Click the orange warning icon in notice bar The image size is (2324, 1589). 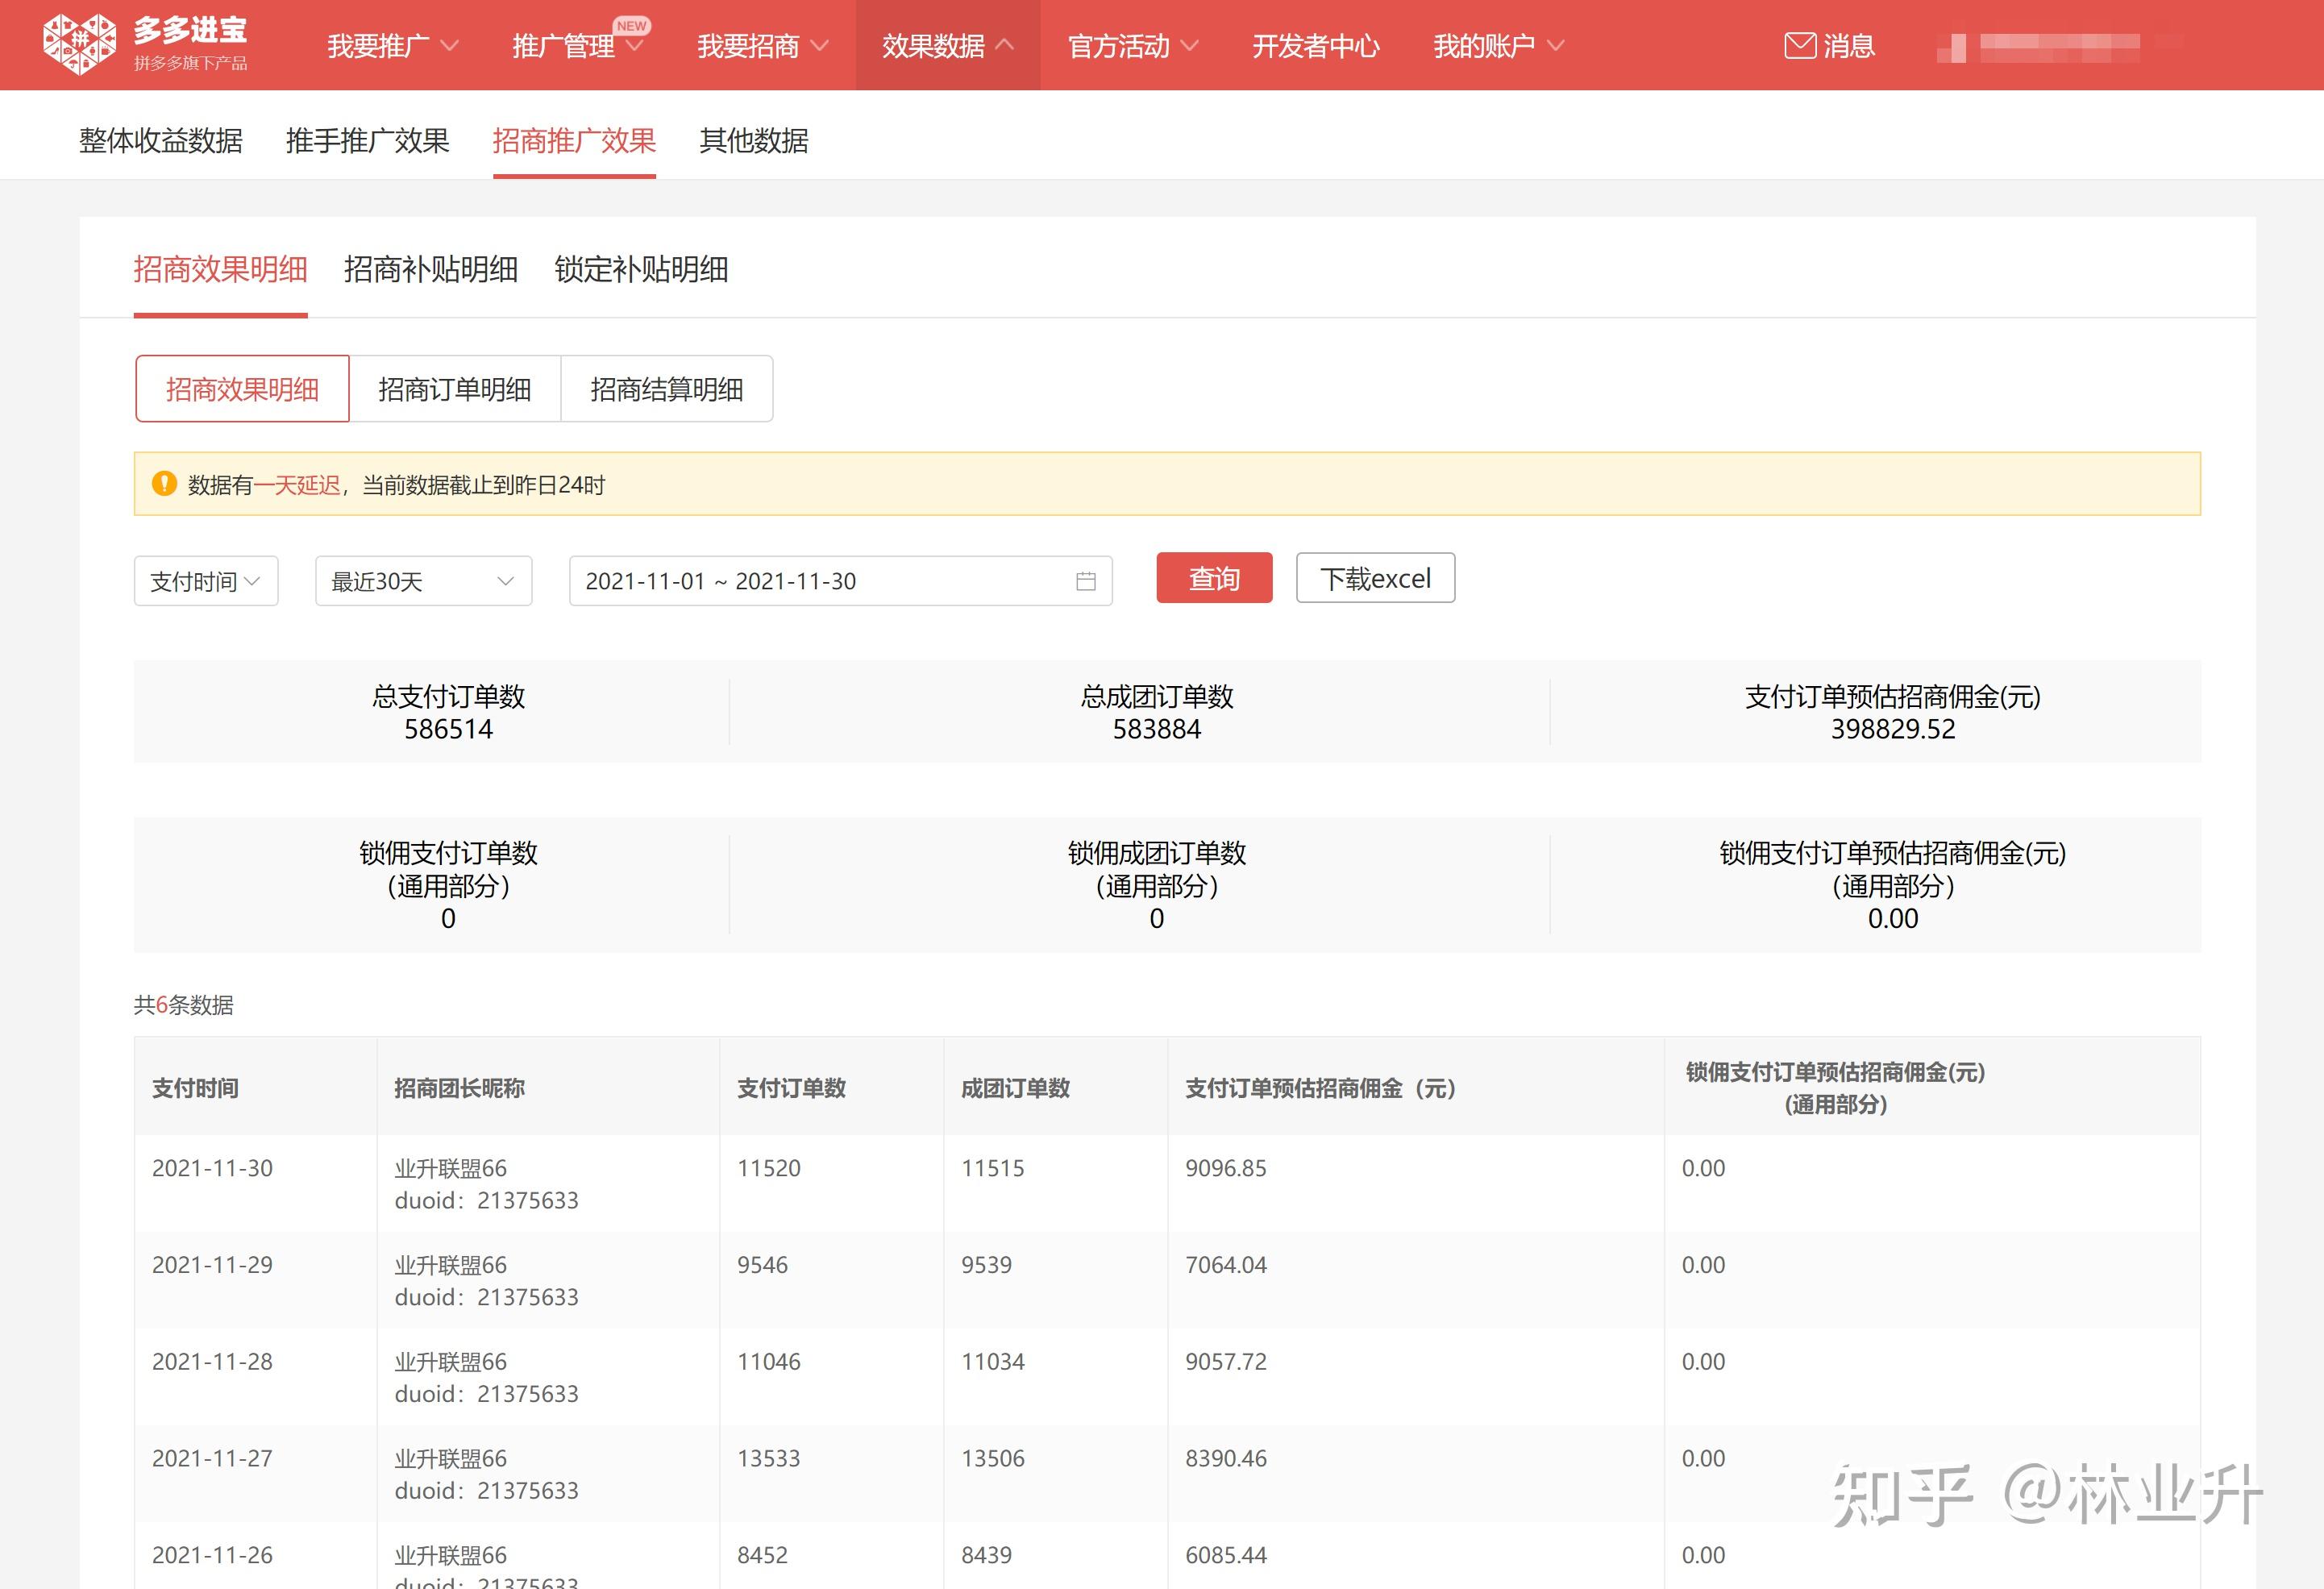pos(164,484)
